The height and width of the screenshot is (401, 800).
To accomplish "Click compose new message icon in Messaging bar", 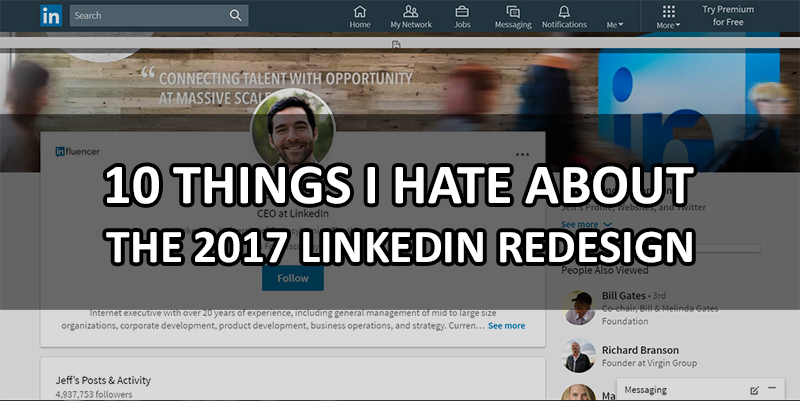I will [754, 390].
